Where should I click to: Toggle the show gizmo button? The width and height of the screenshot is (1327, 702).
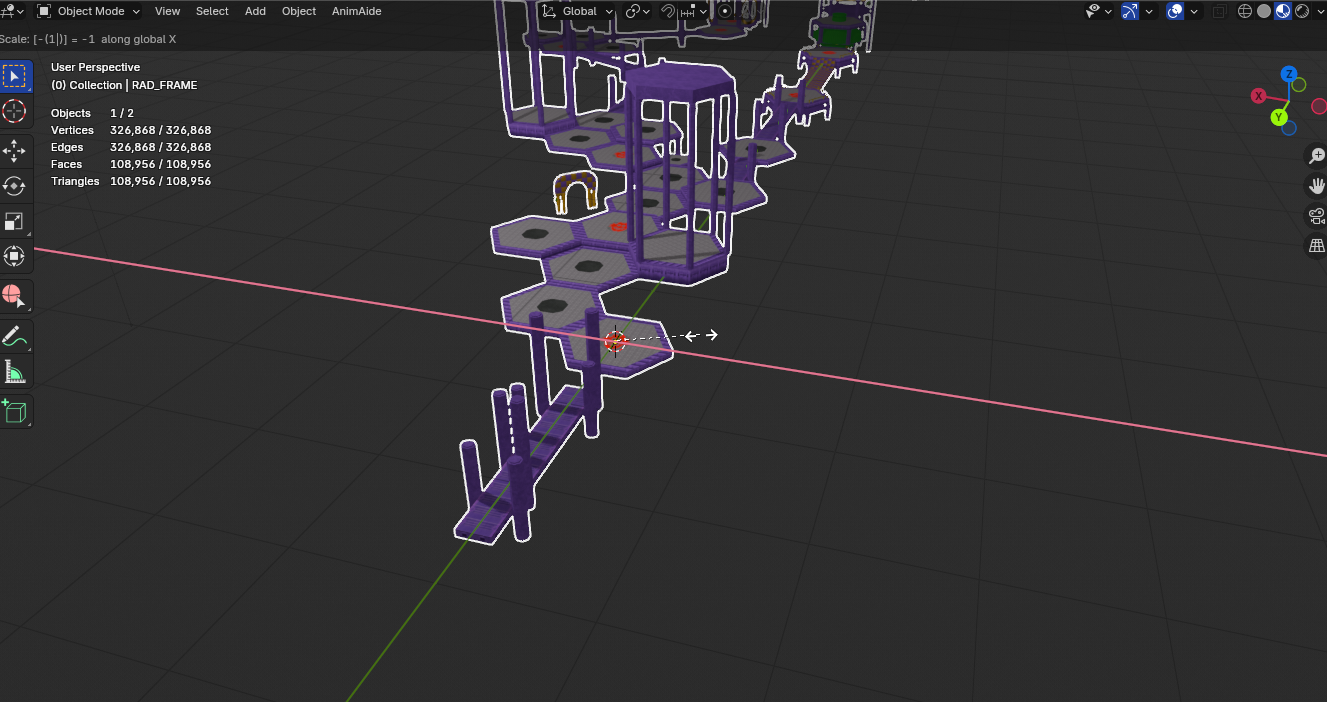pos(1130,12)
